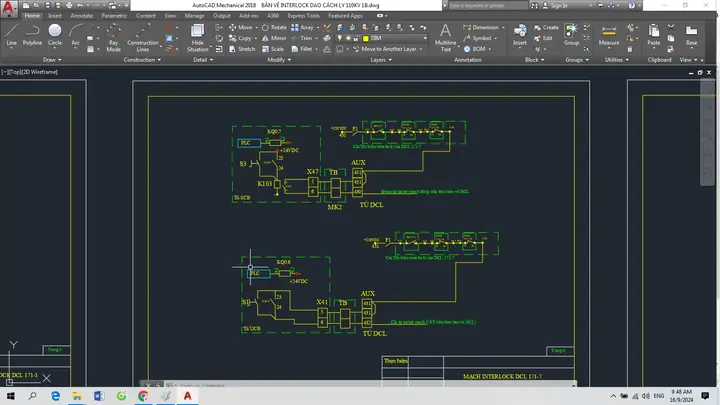Open Microsoft Edge from taskbar
The image size is (720, 405).
coord(56,396)
